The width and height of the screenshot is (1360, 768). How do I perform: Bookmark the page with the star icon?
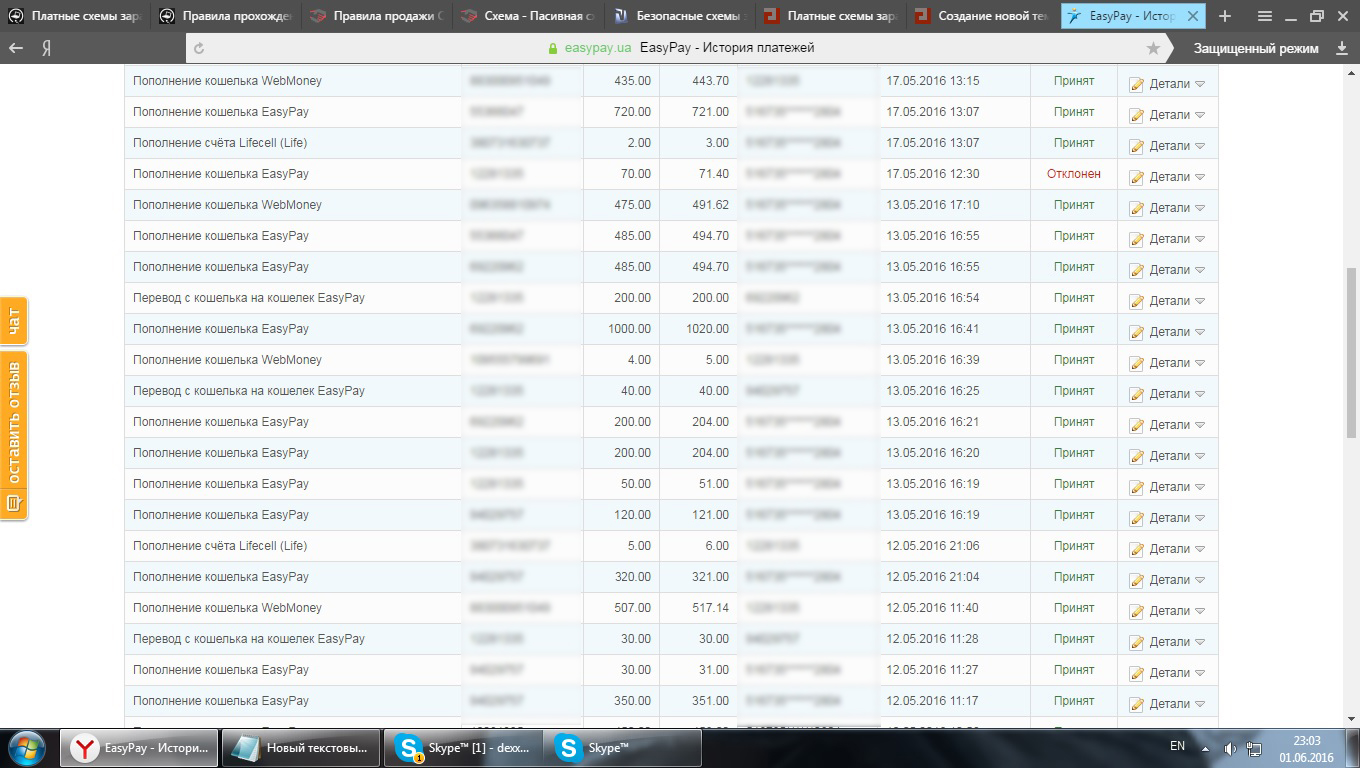point(1153,48)
